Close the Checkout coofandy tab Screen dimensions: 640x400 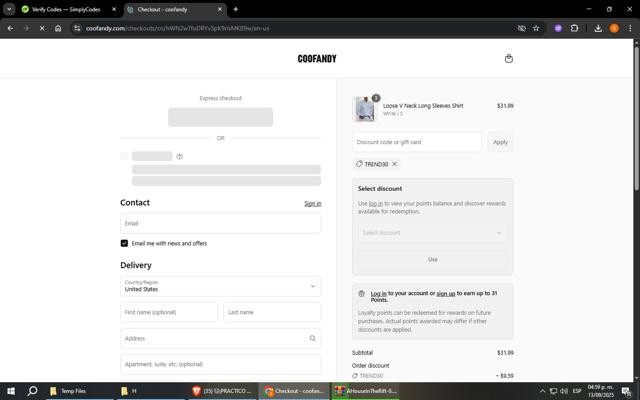(x=220, y=9)
